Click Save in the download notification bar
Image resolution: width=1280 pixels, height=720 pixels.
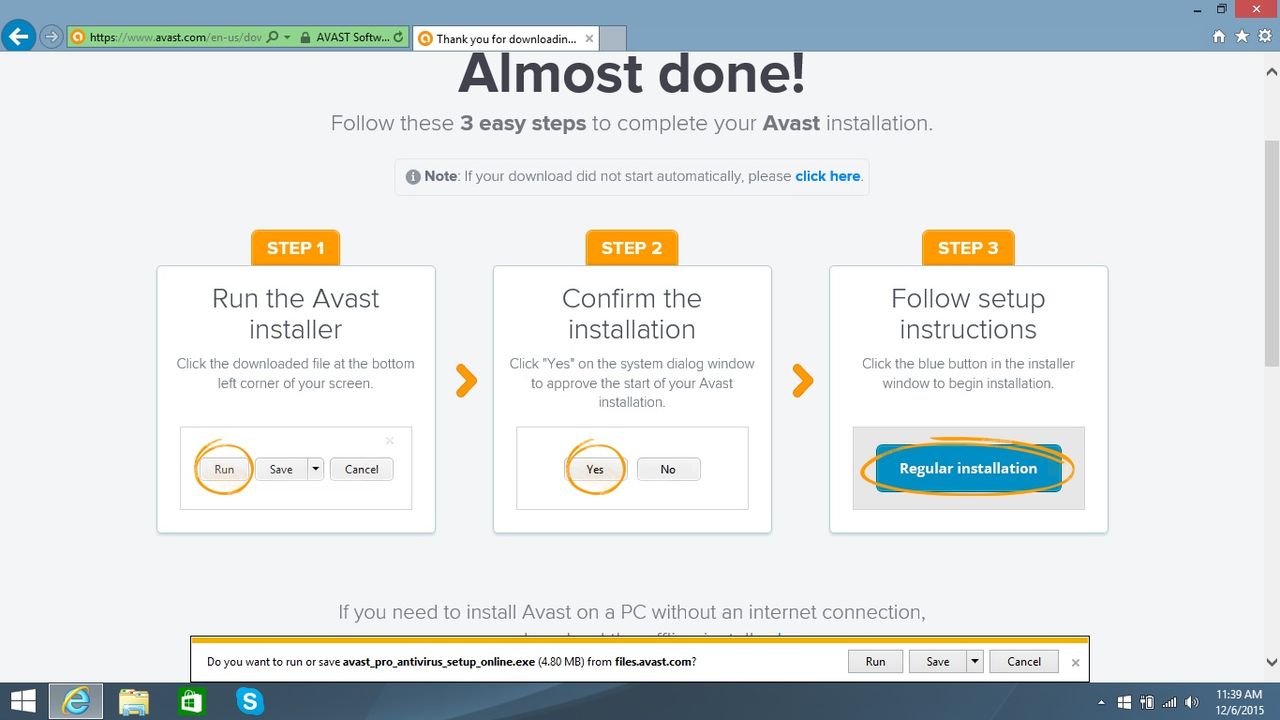[x=937, y=661]
